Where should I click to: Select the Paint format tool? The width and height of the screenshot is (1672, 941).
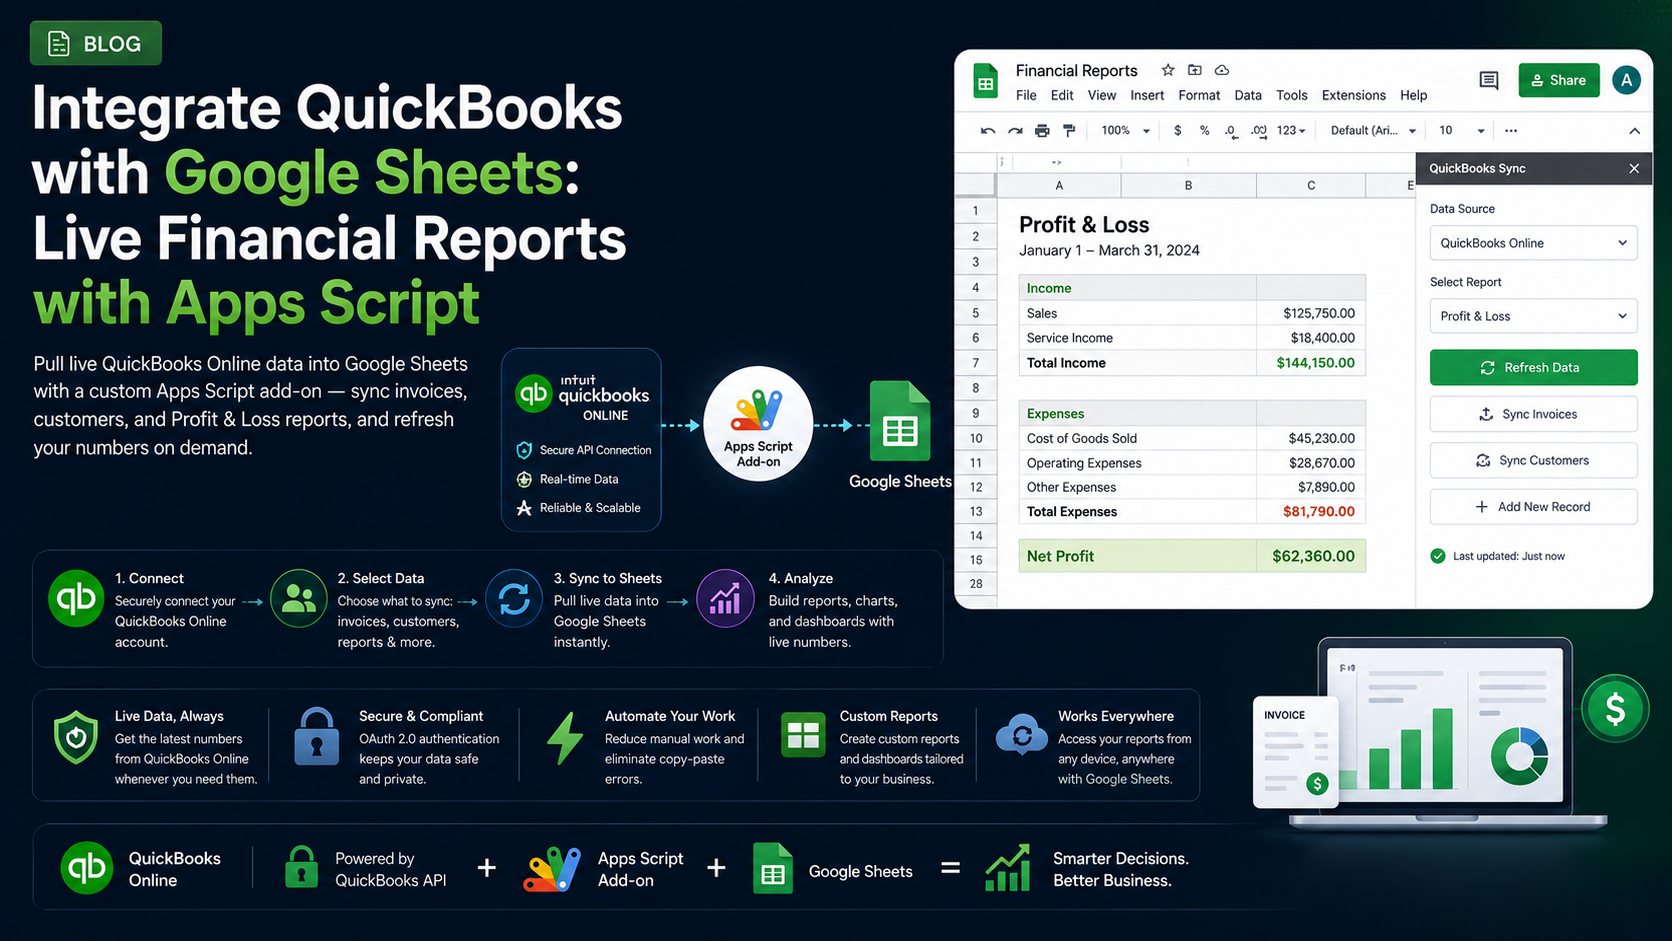coord(1069,131)
